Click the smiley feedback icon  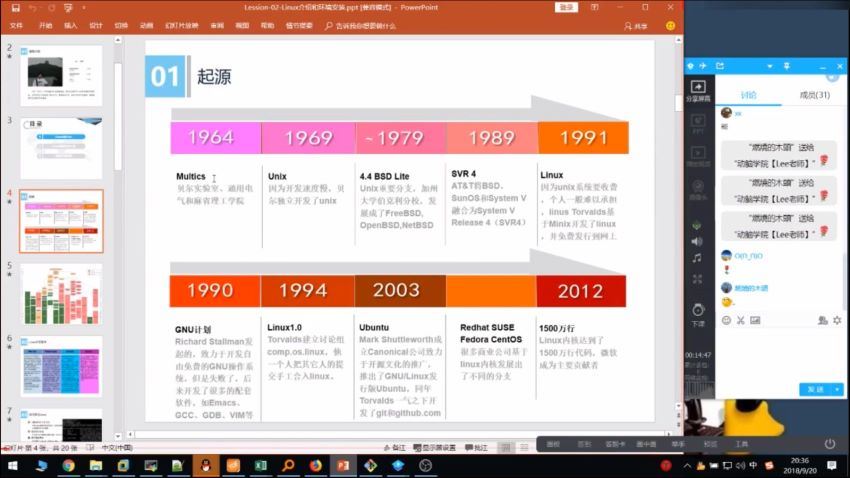pos(671,25)
